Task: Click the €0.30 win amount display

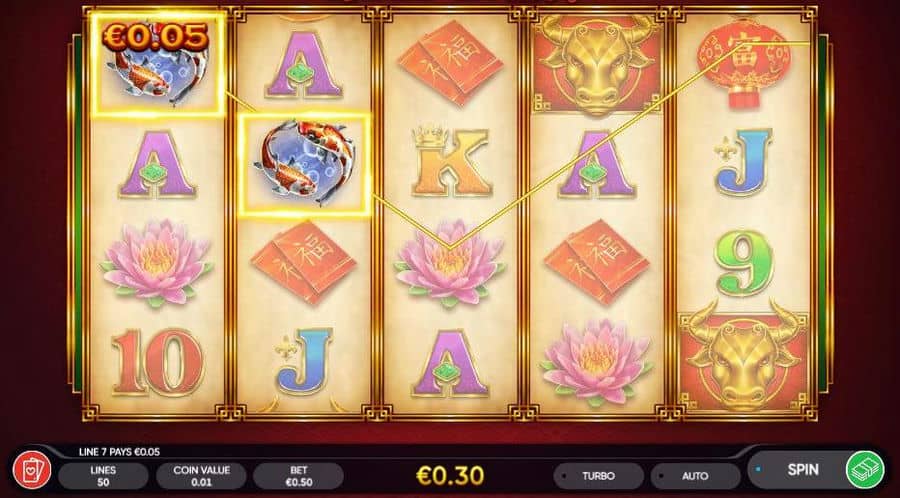Action: pyautogui.click(x=449, y=475)
